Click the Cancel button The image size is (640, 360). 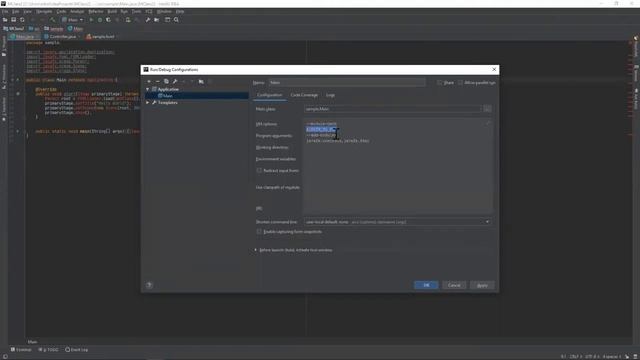tap(454, 285)
